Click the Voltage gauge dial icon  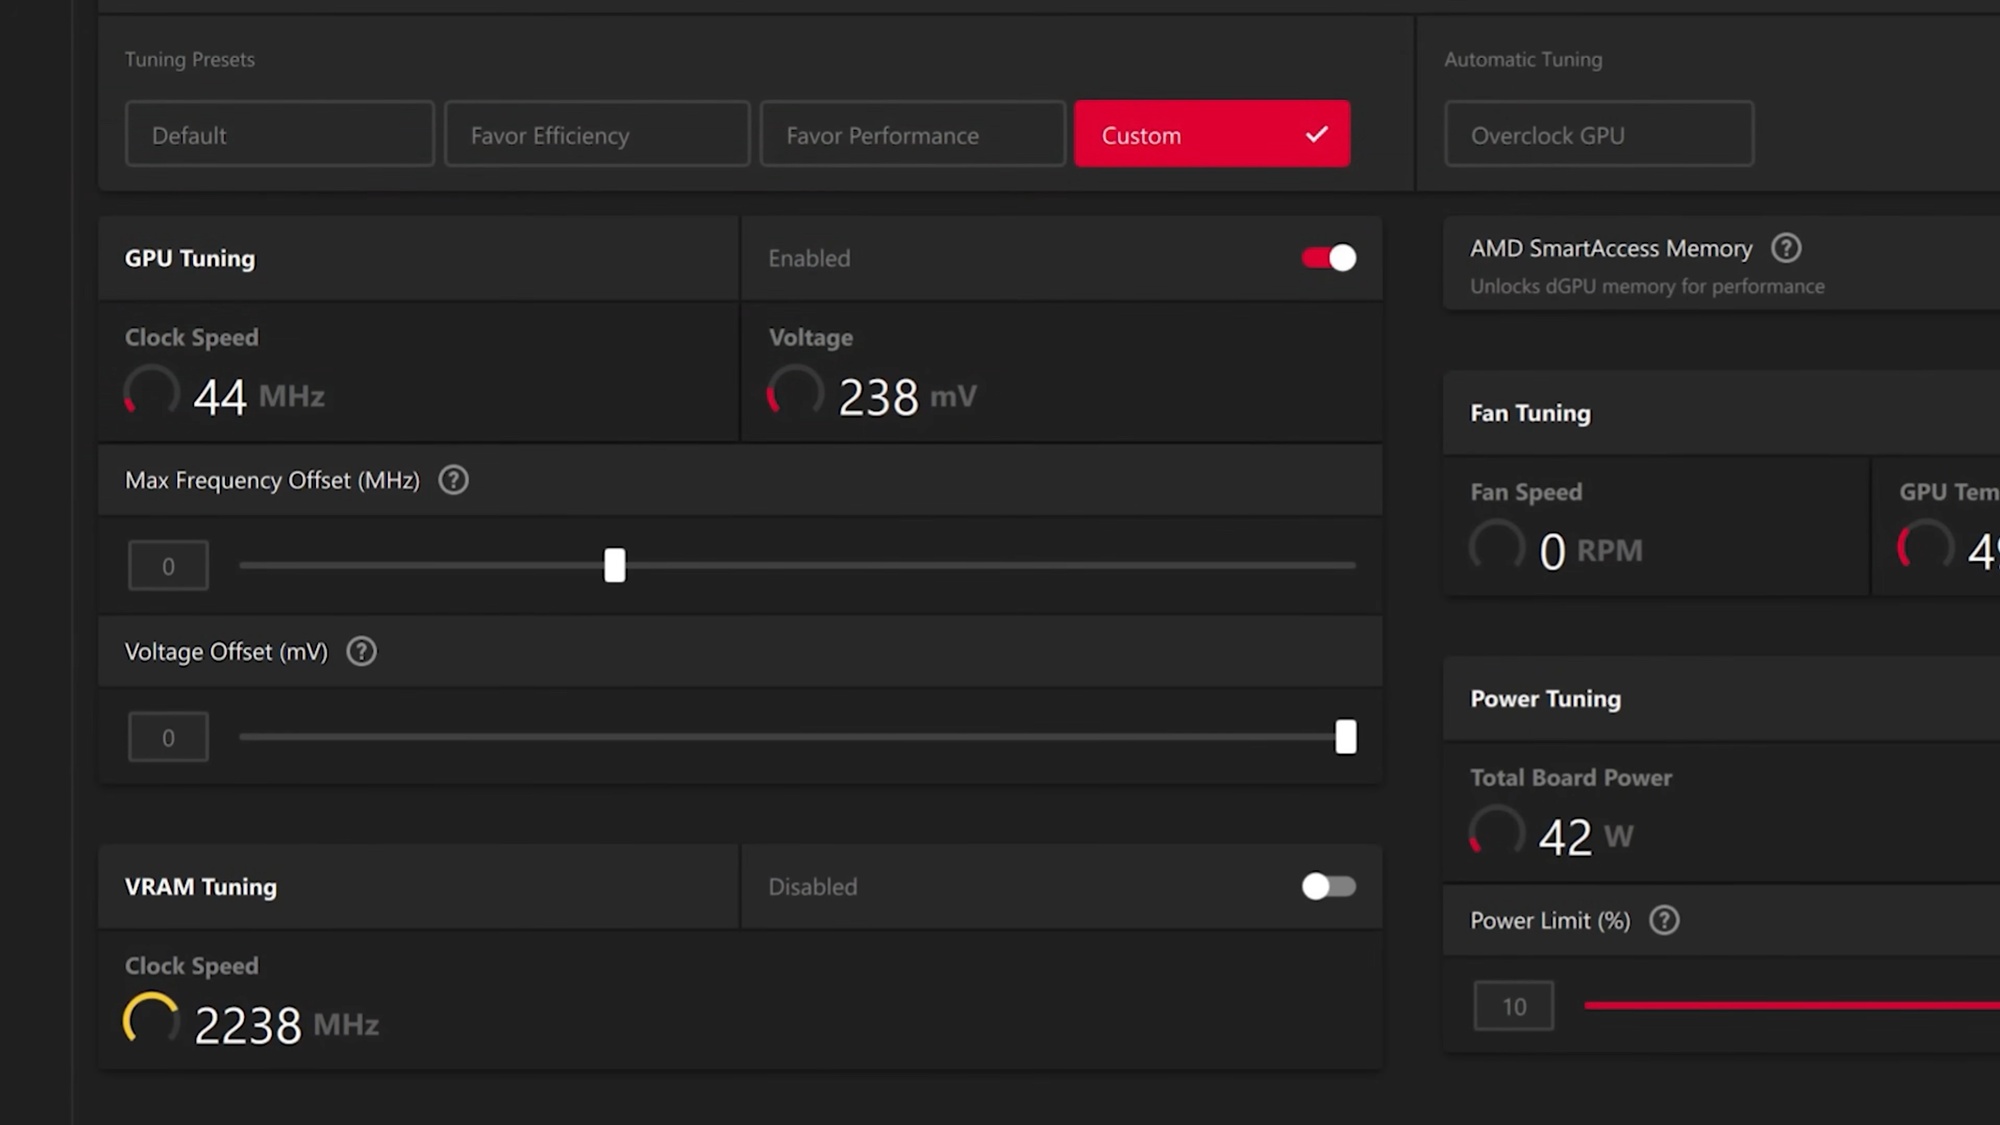coord(795,393)
